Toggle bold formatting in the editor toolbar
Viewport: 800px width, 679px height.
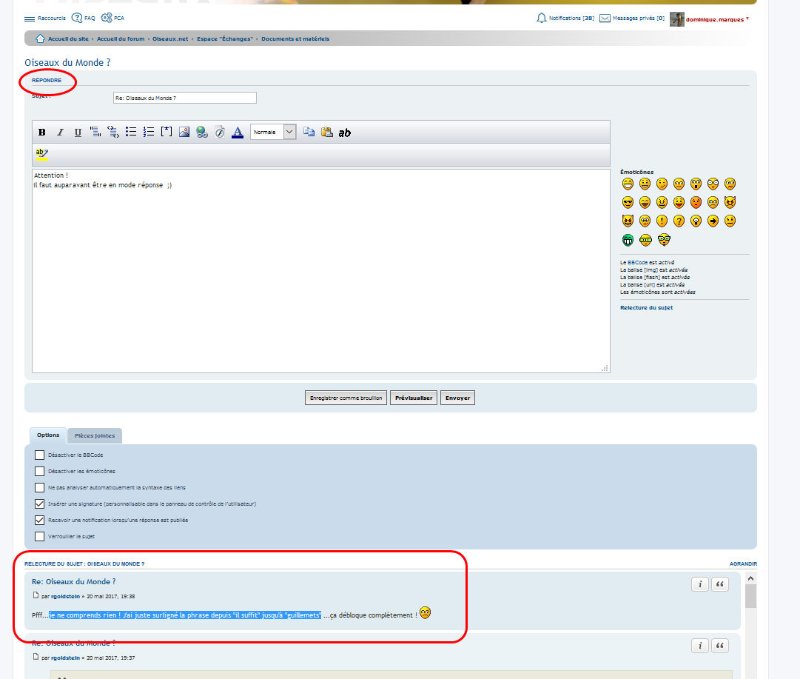pos(42,132)
